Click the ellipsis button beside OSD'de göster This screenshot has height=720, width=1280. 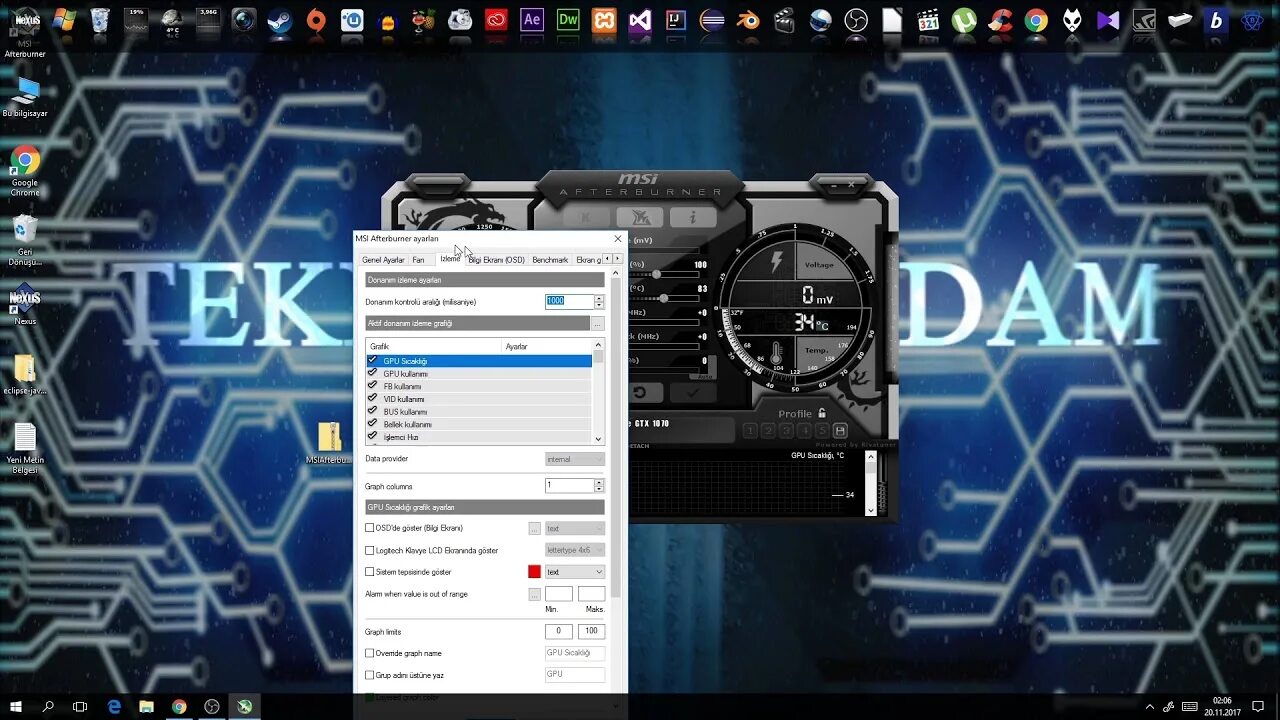(x=534, y=528)
